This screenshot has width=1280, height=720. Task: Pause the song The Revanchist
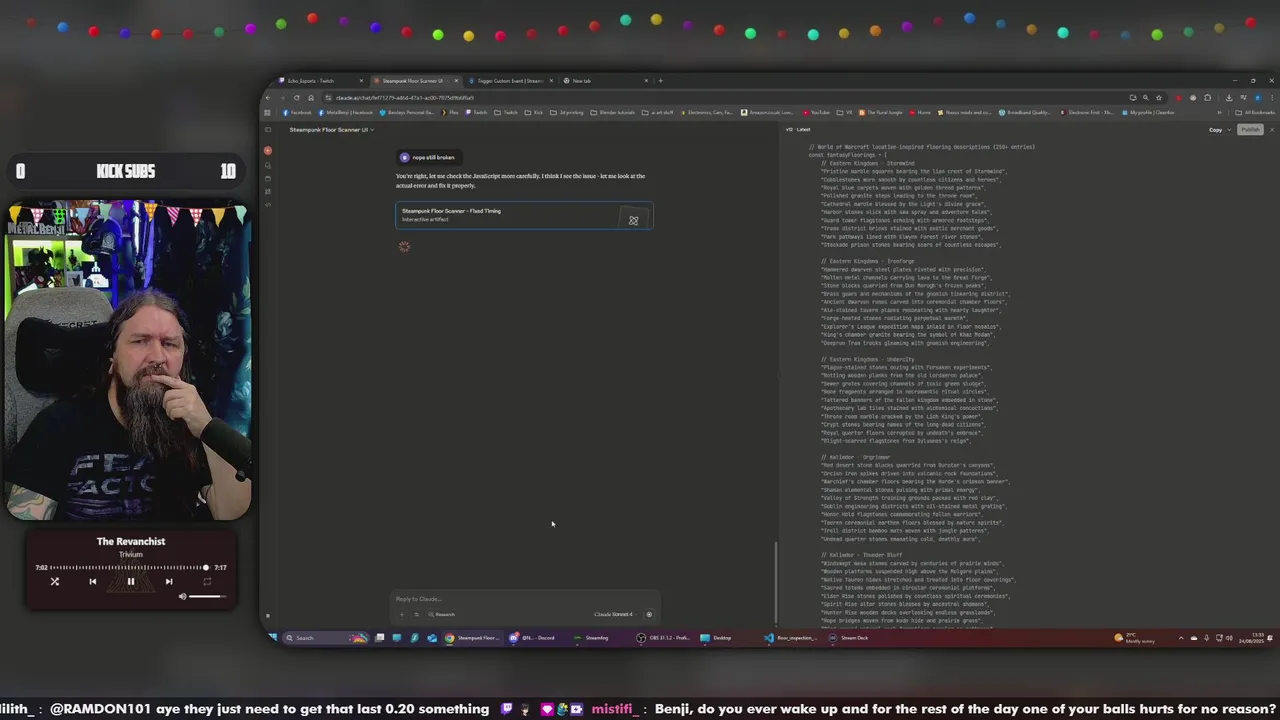click(130, 581)
